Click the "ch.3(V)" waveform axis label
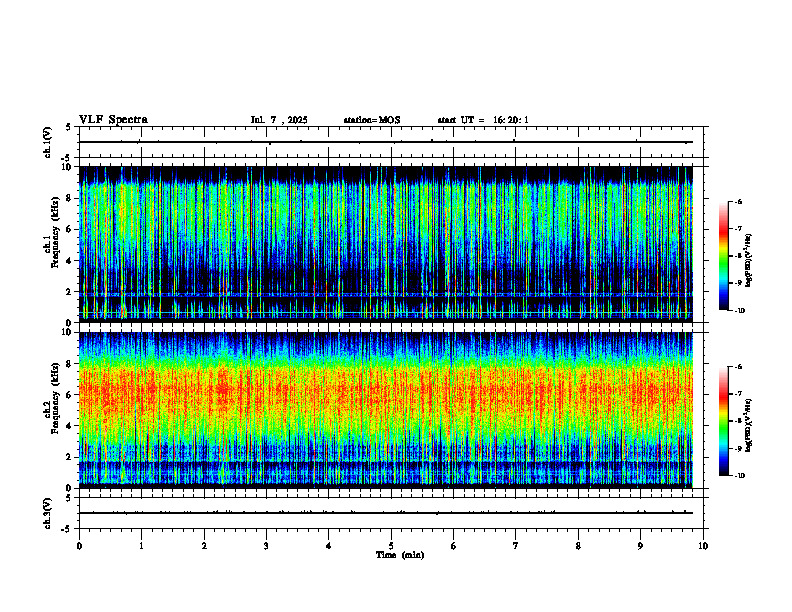This screenshot has width=792, height=612. [x=48, y=513]
